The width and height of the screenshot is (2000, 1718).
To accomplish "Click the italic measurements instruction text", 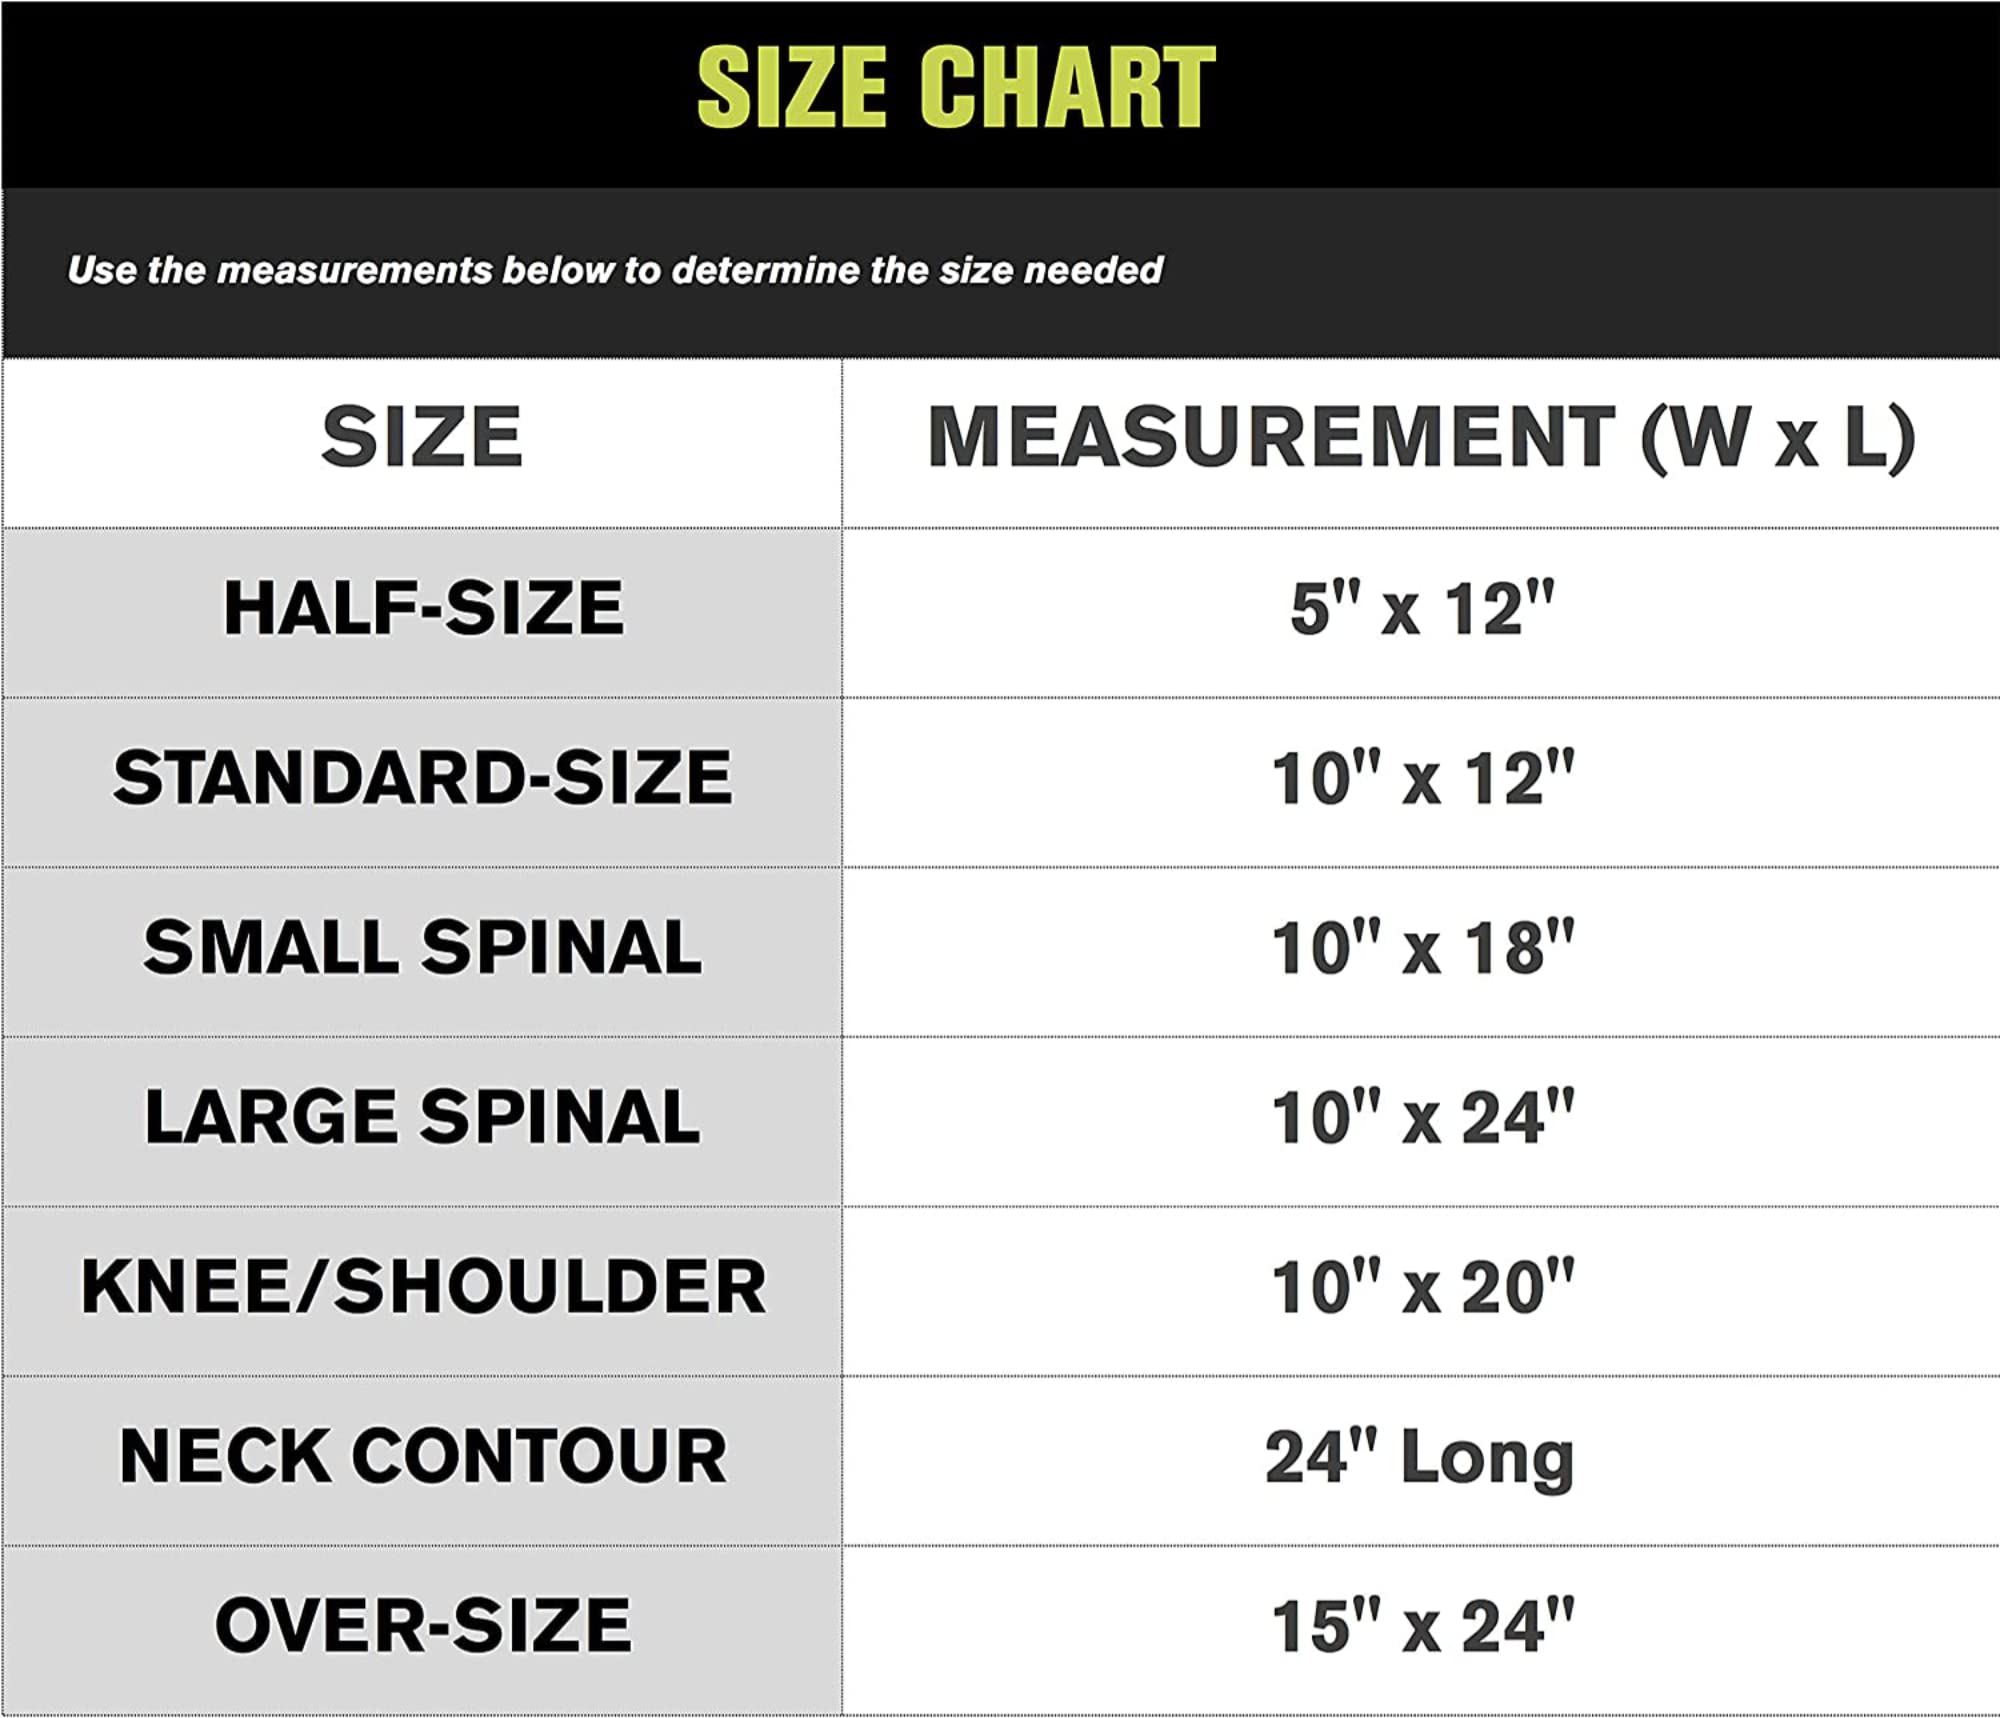I will pyautogui.click(x=614, y=270).
